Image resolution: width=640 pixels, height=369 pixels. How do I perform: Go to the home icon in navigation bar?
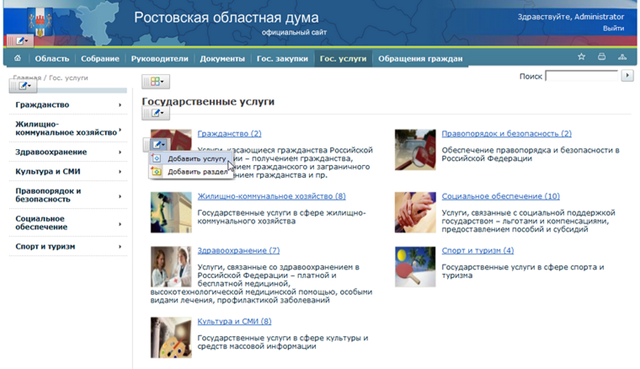click(18, 58)
